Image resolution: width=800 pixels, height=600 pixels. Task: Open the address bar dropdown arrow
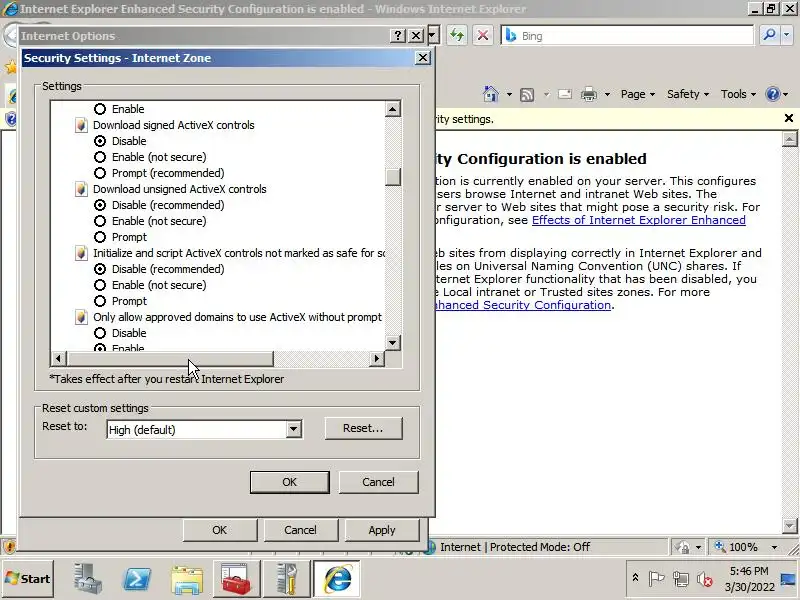pyautogui.click(x=433, y=35)
